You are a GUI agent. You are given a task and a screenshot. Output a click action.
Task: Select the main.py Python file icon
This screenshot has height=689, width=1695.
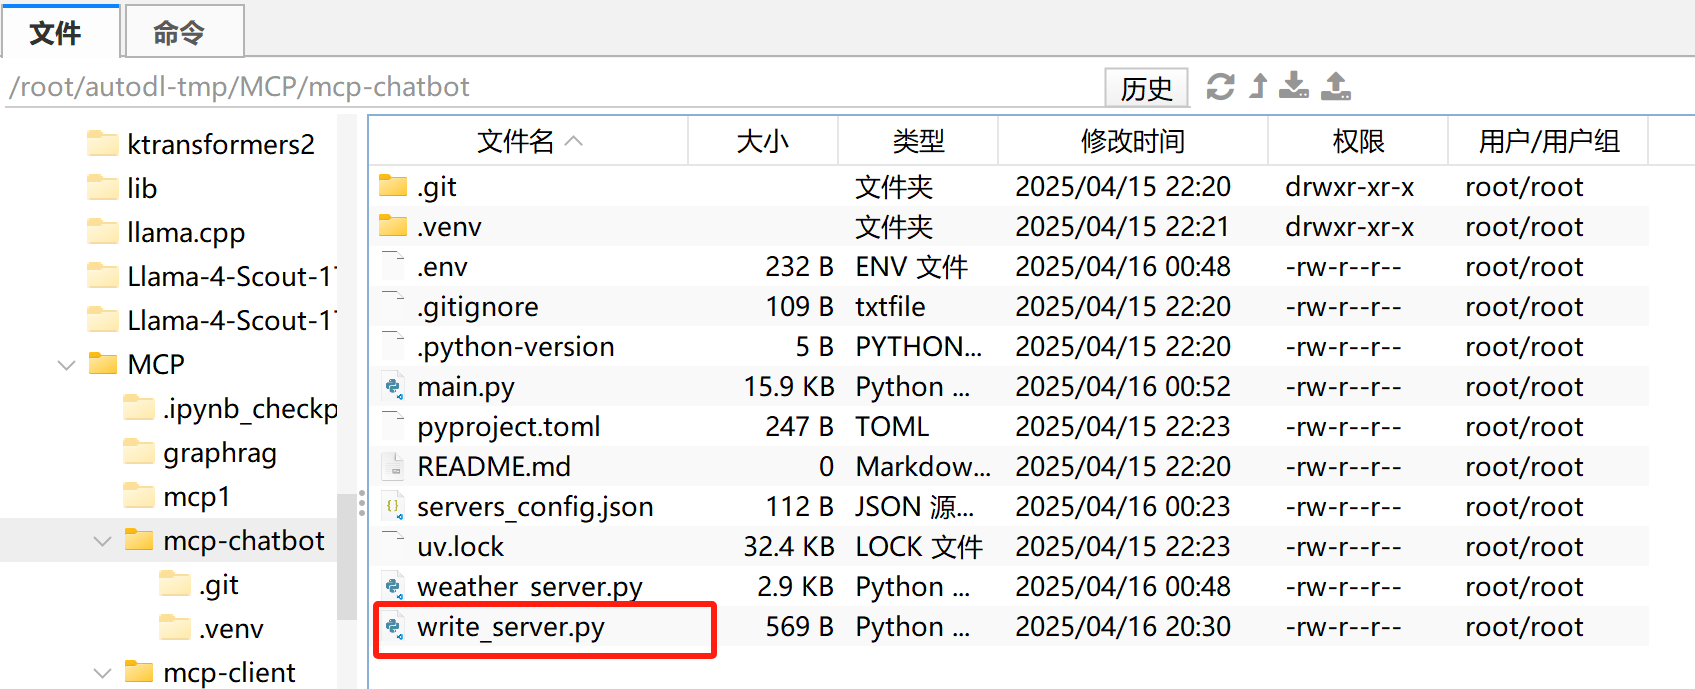pos(394,387)
